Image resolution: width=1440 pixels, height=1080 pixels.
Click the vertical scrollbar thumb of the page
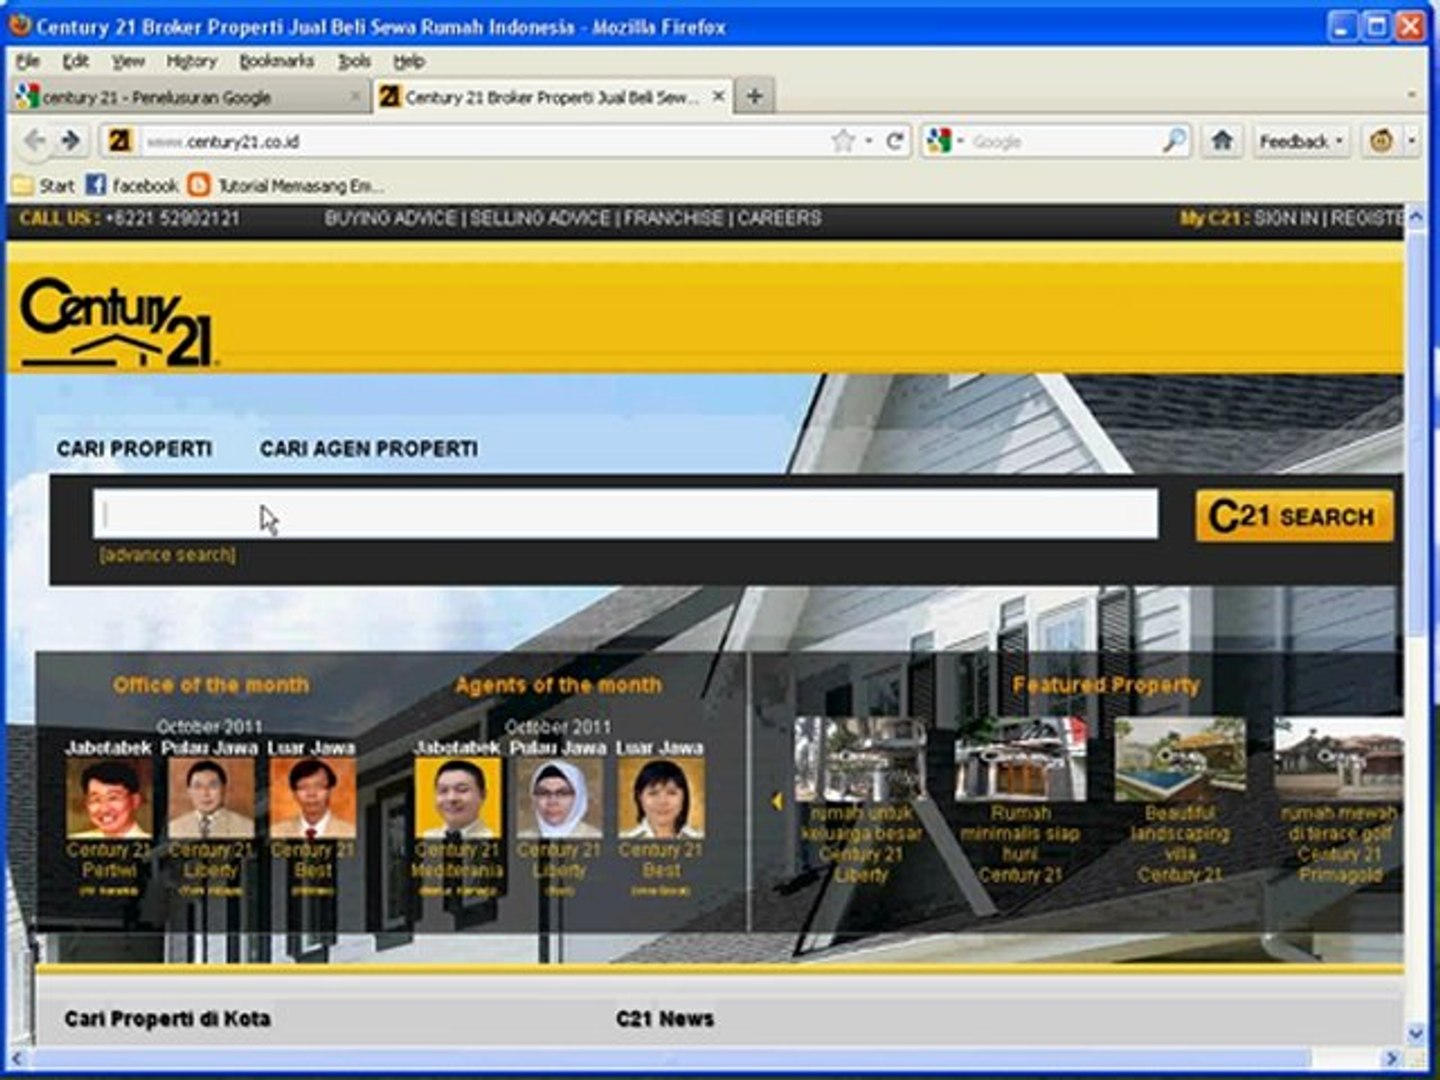(1416, 433)
